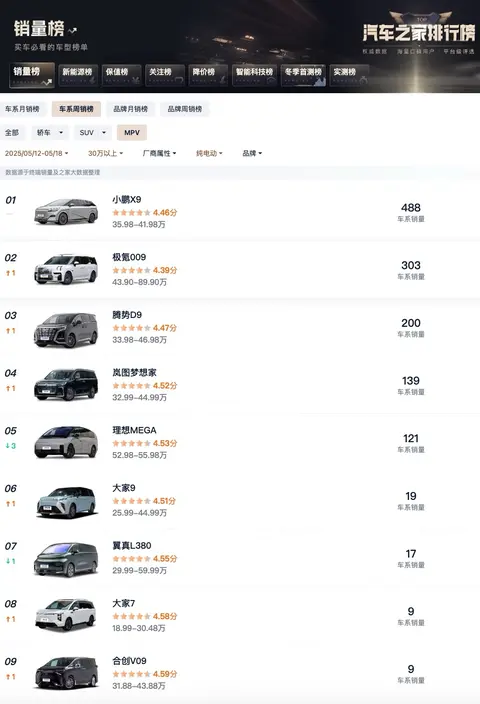Open the 品牌 filter dropdown

[x=252, y=154]
